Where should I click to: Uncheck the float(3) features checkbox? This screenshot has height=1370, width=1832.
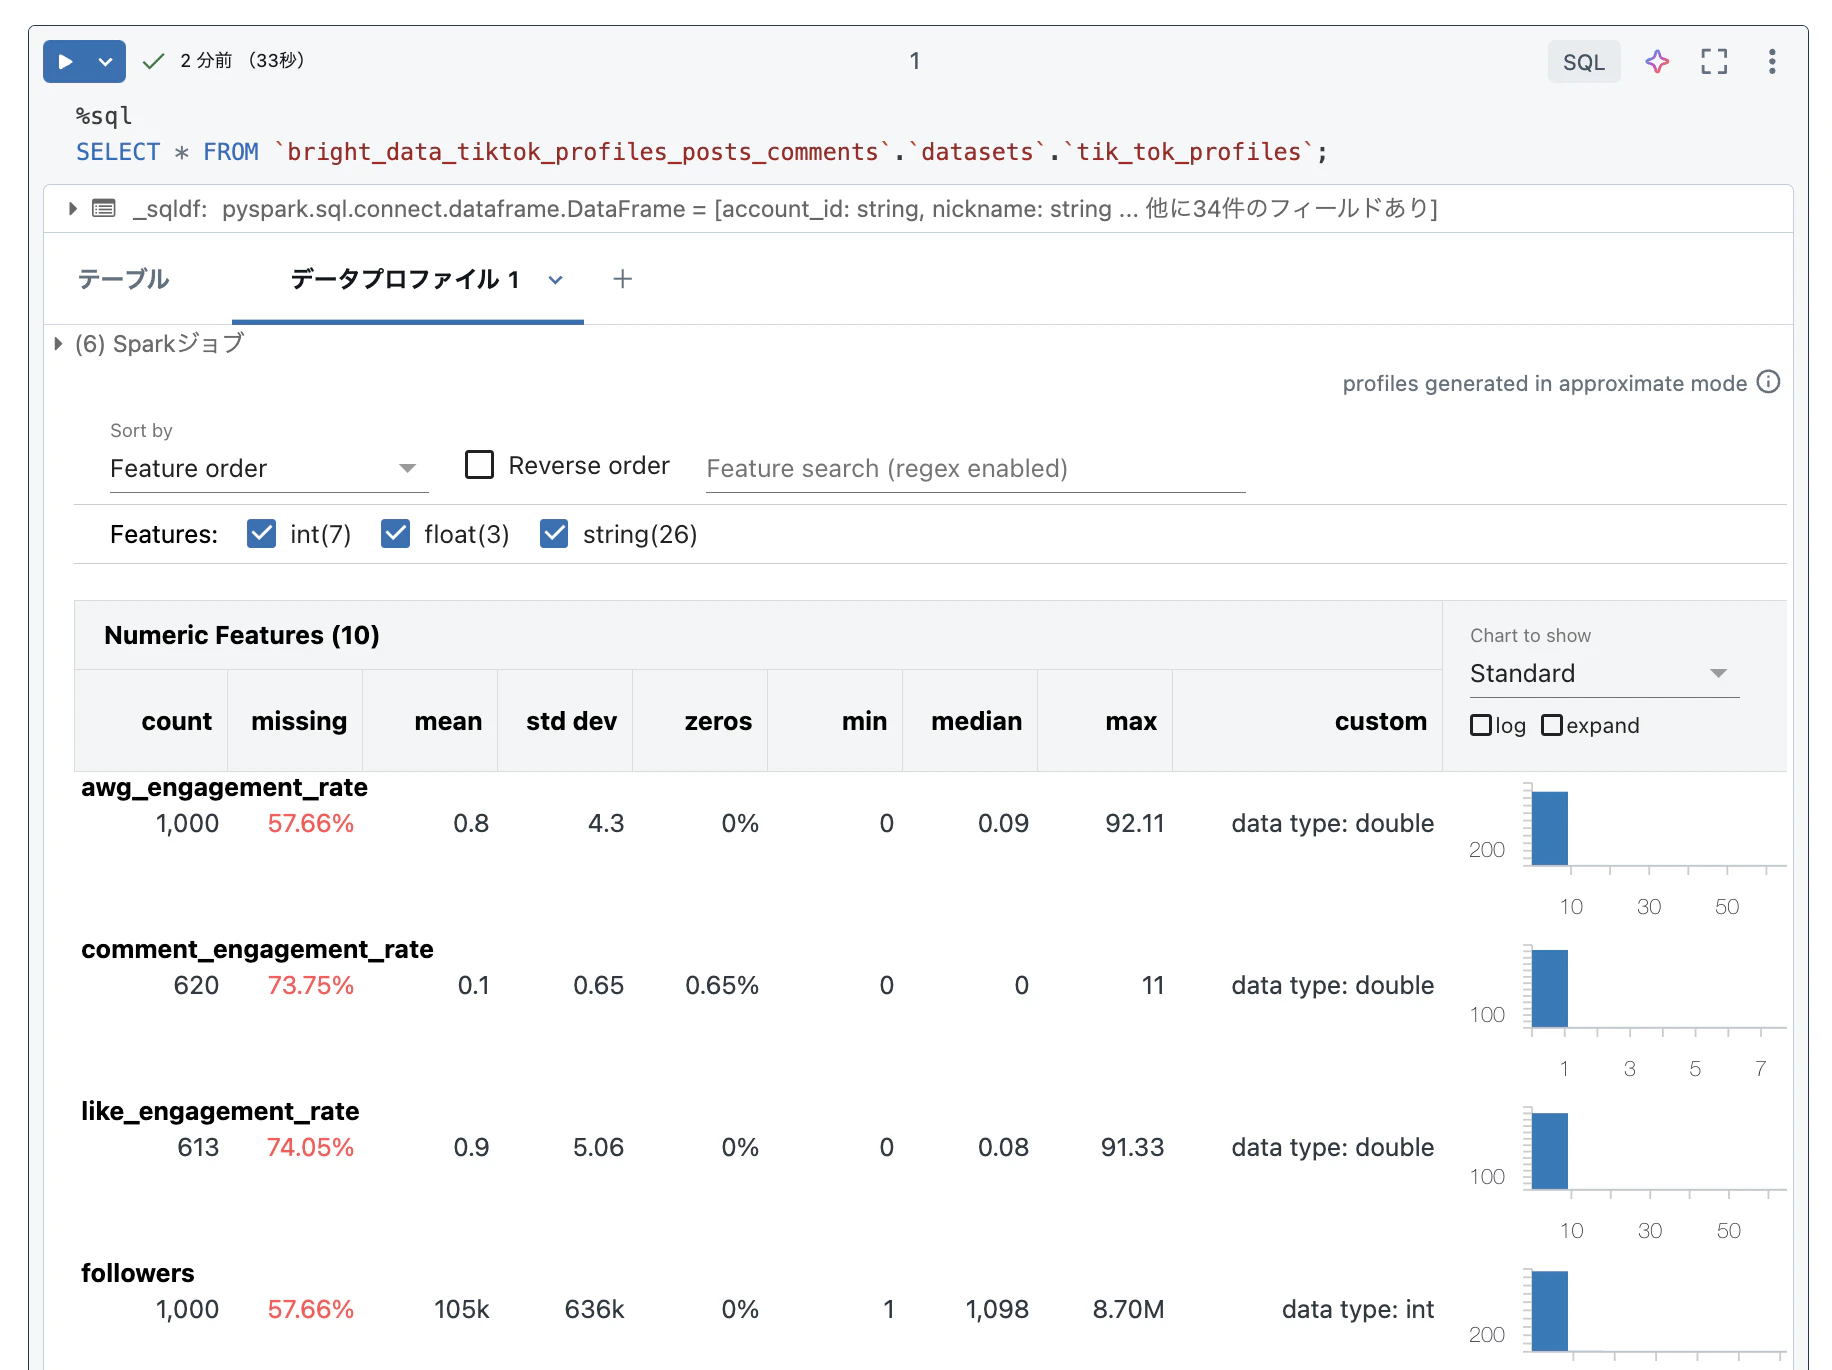pyautogui.click(x=396, y=534)
